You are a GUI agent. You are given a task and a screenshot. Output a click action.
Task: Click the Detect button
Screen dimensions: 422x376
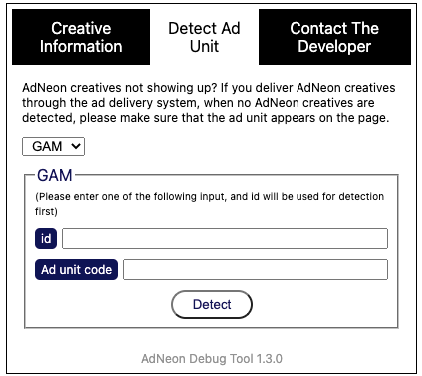tap(212, 304)
